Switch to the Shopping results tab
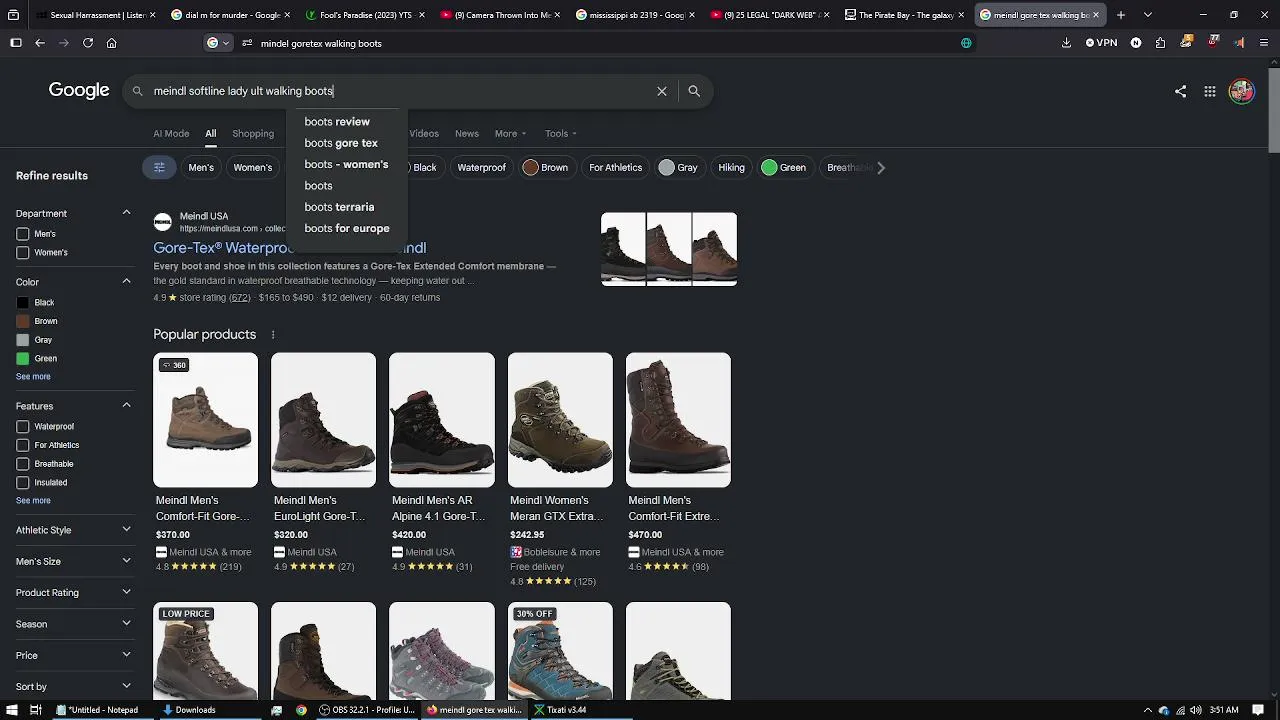Image resolution: width=1280 pixels, height=720 pixels. tap(253, 134)
